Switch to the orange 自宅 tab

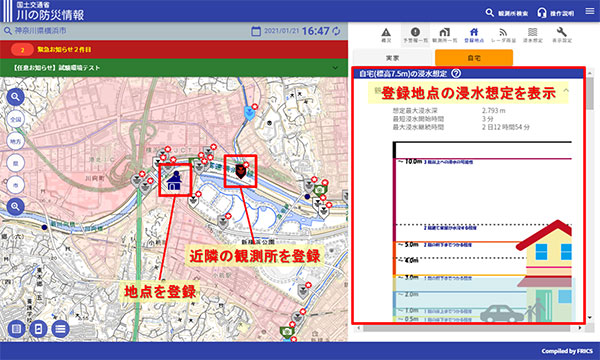(474, 58)
